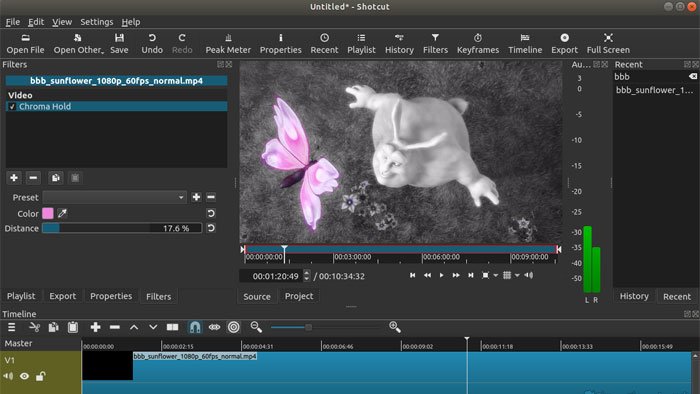Save the project with Save icon

tap(119, 44)
